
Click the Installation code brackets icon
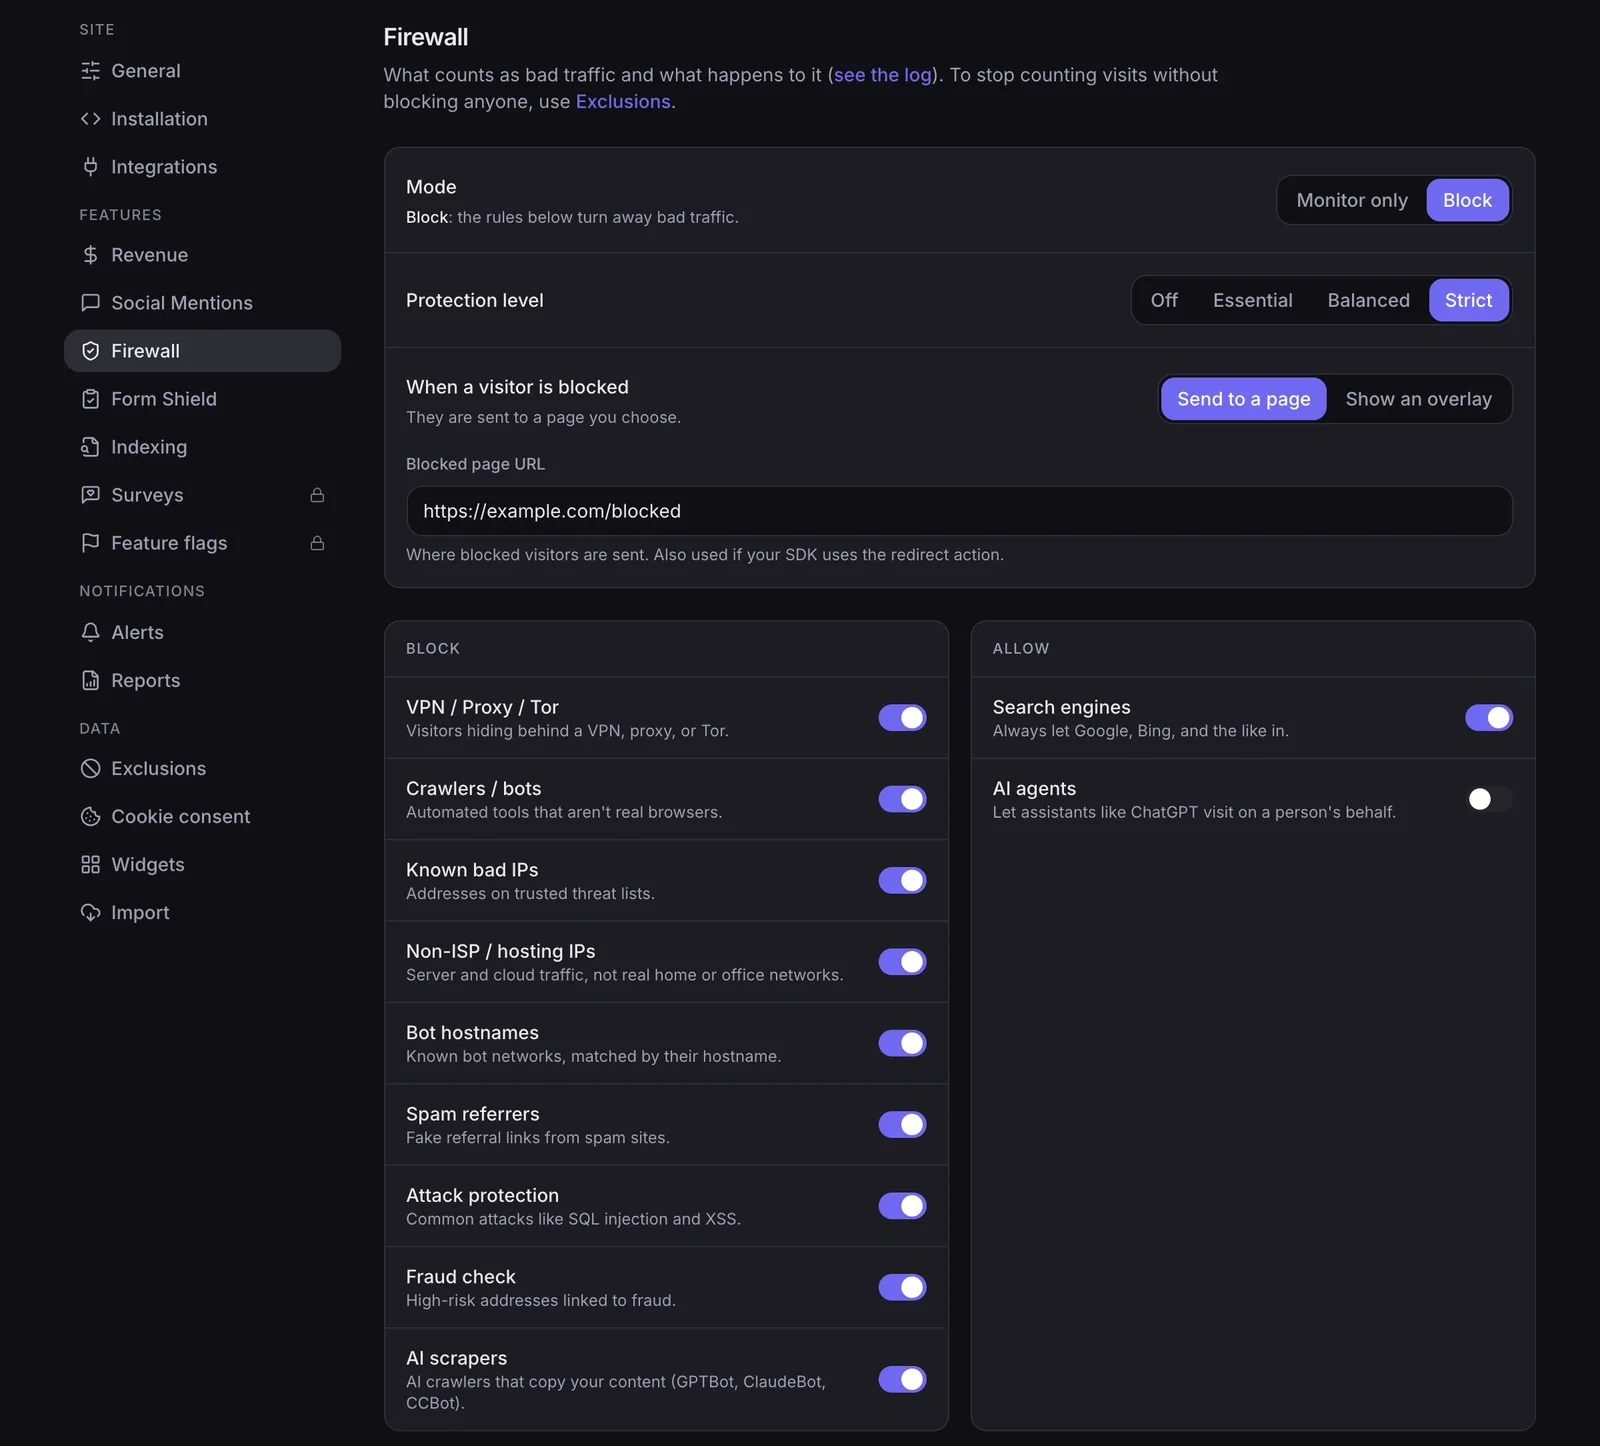tap(90, 119)
